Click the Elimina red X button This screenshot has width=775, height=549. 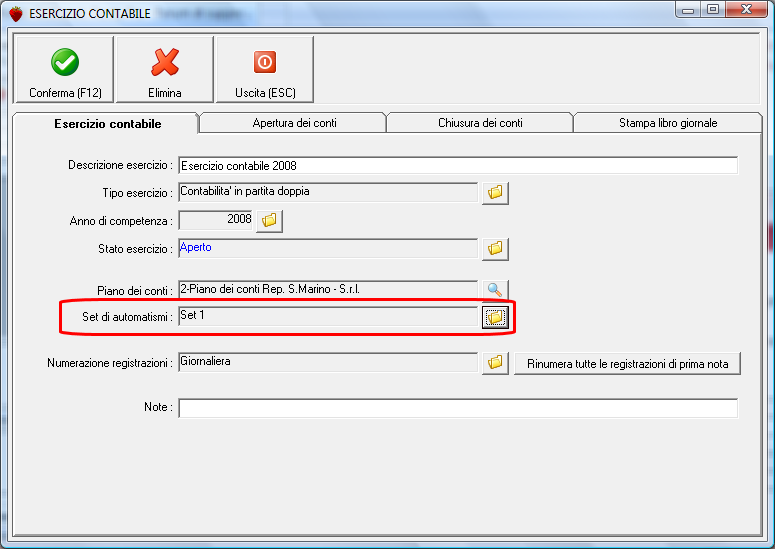point(165,69)
